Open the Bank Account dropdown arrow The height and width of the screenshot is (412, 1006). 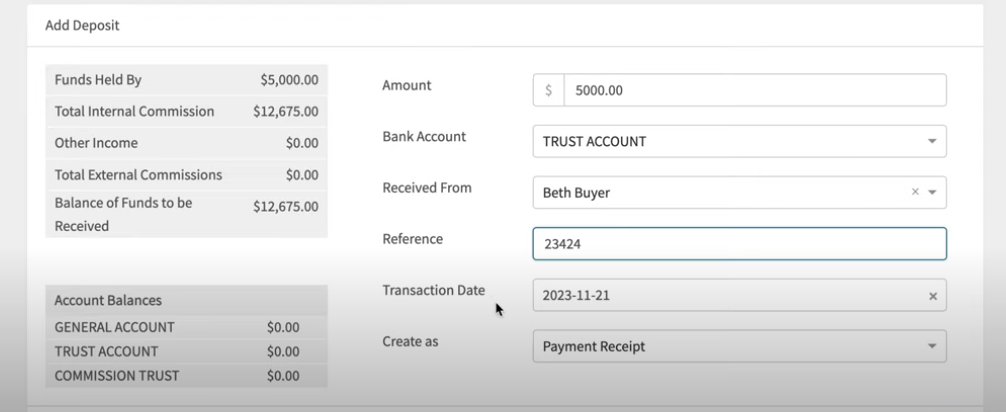tap(932, 141)
